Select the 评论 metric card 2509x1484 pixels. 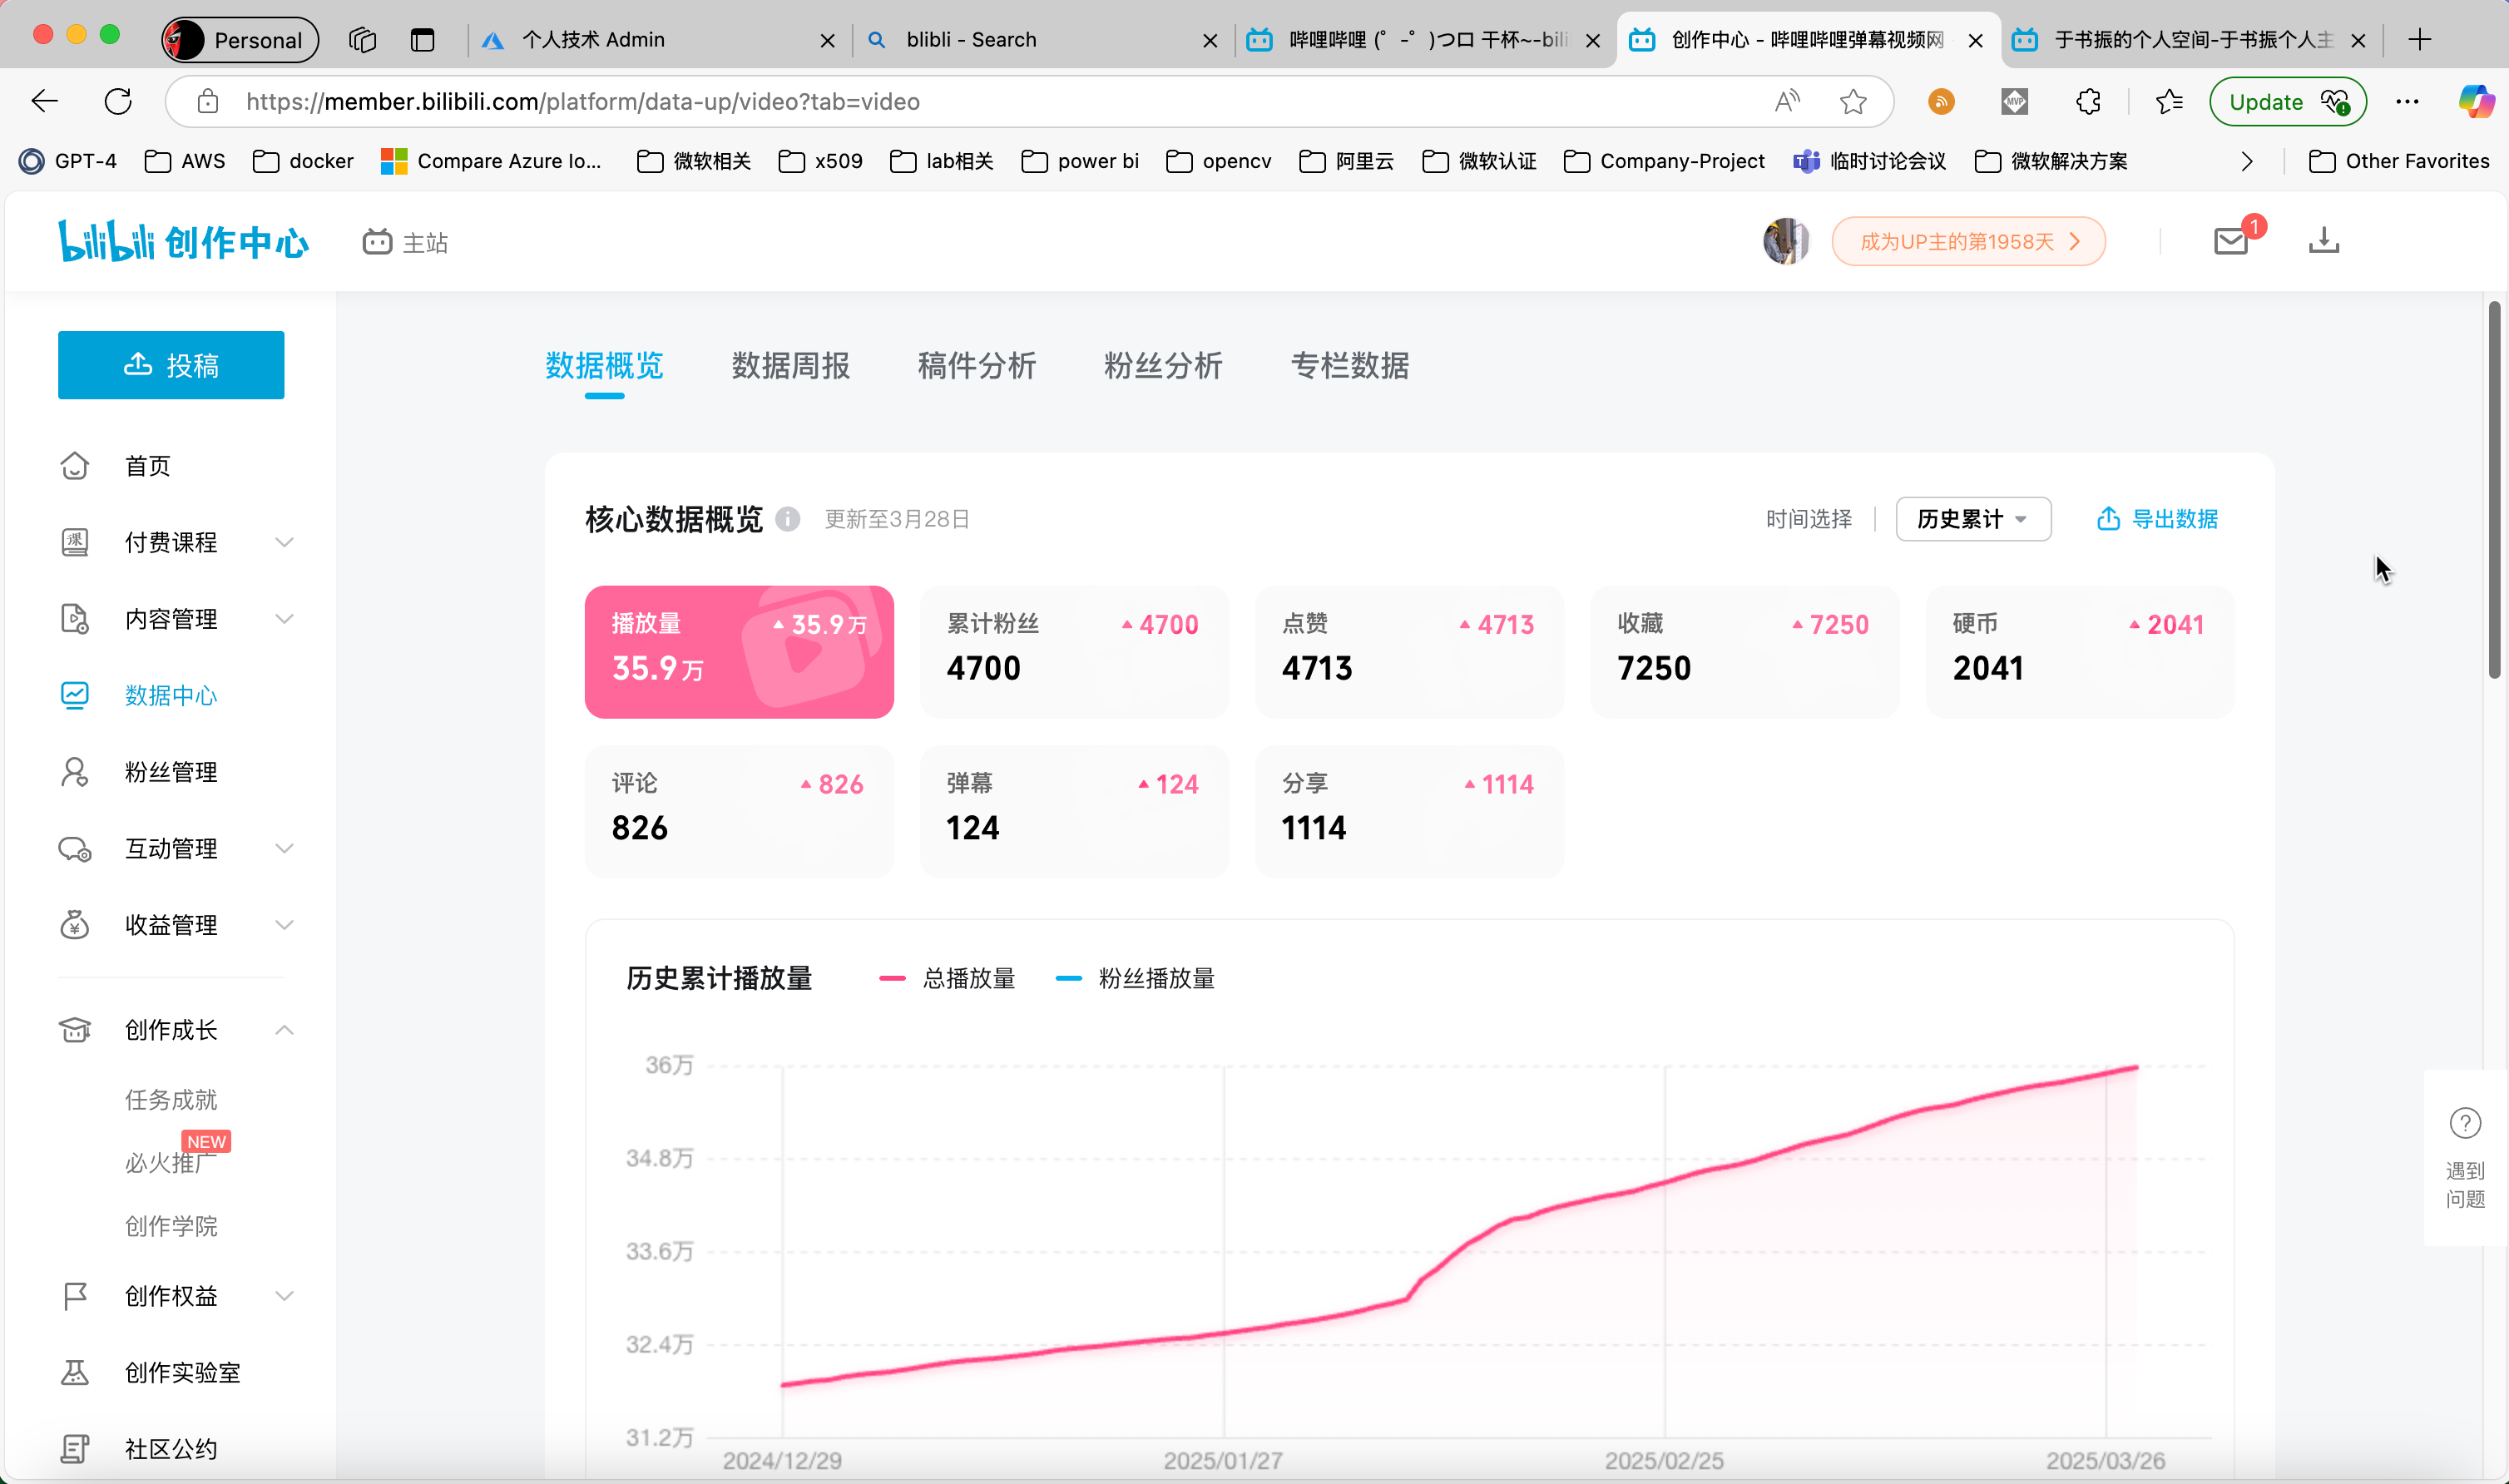[739, 812]
